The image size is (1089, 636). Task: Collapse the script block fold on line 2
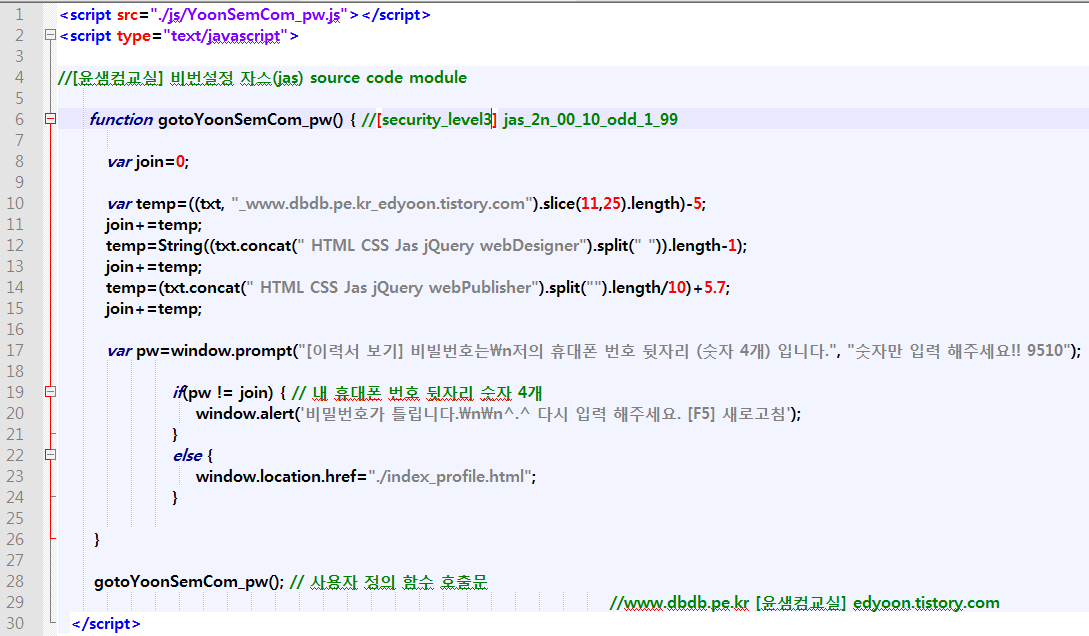50,35
